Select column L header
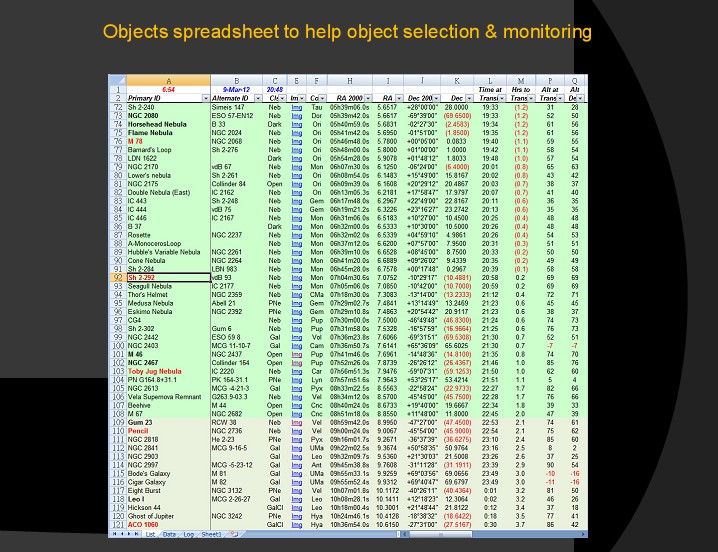The height and width of the screenshot is (552, 718). pos(490,81)
